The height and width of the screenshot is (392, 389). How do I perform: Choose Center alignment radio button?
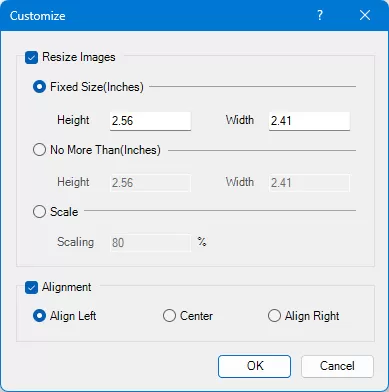(x=169, y=316)
